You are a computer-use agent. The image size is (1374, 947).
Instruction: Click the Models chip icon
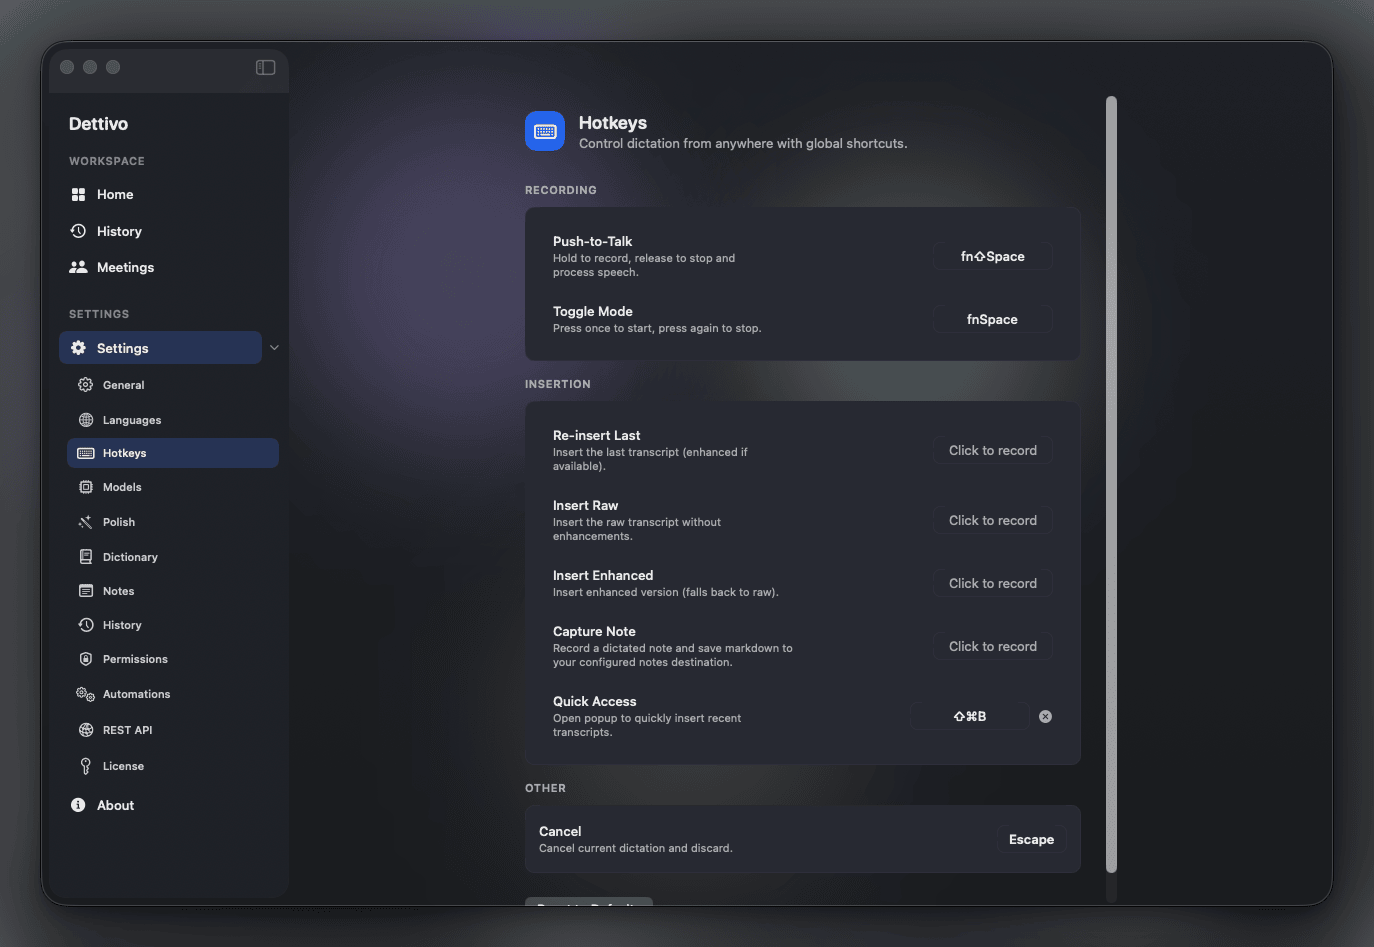(86, 487)
